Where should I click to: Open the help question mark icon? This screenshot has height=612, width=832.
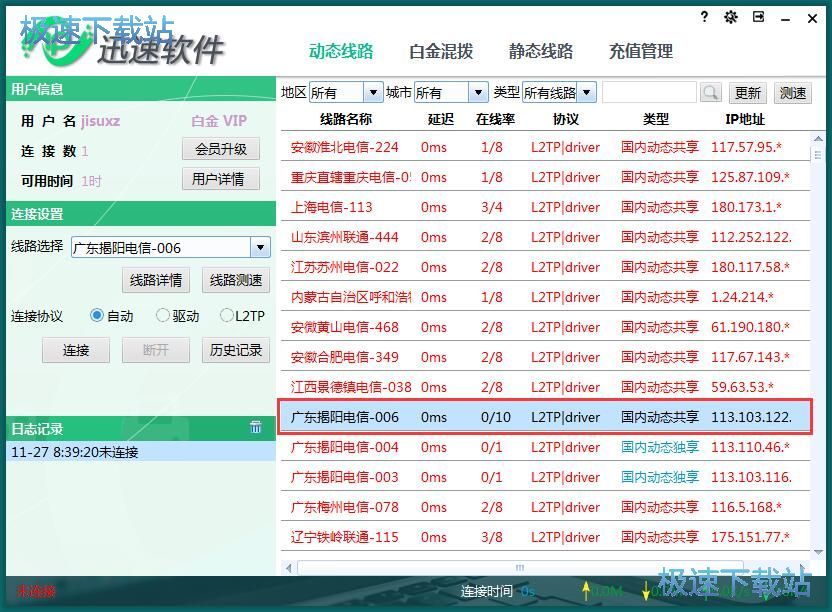703,17
